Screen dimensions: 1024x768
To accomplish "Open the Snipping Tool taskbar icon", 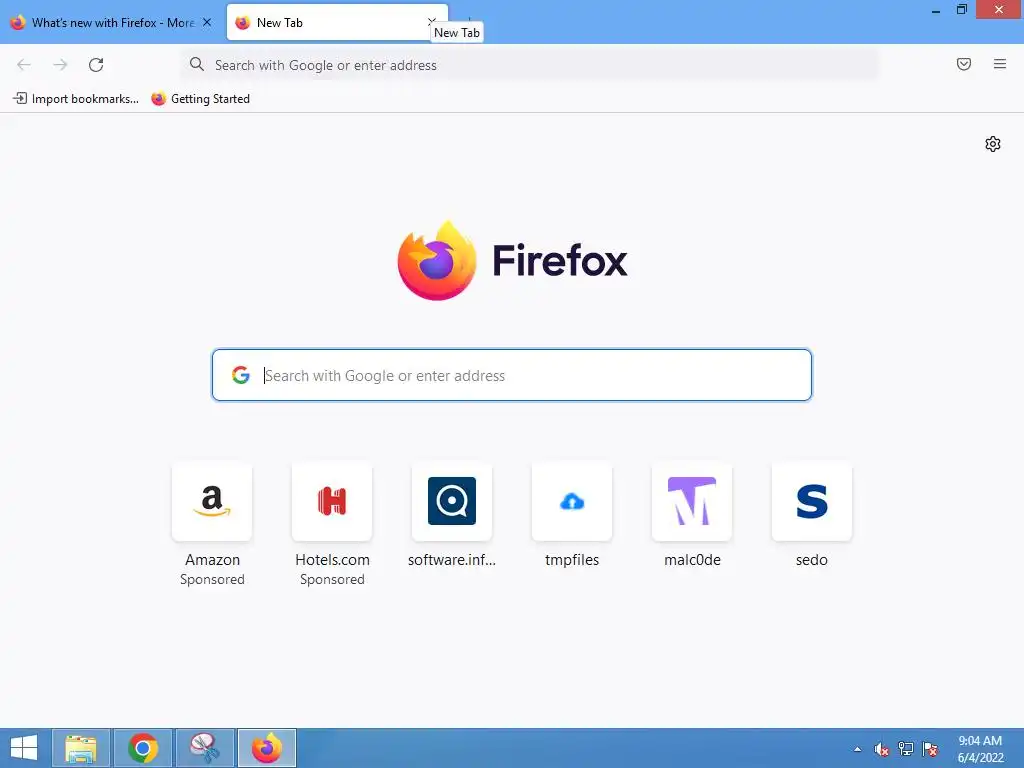I will tap(204, 748).
